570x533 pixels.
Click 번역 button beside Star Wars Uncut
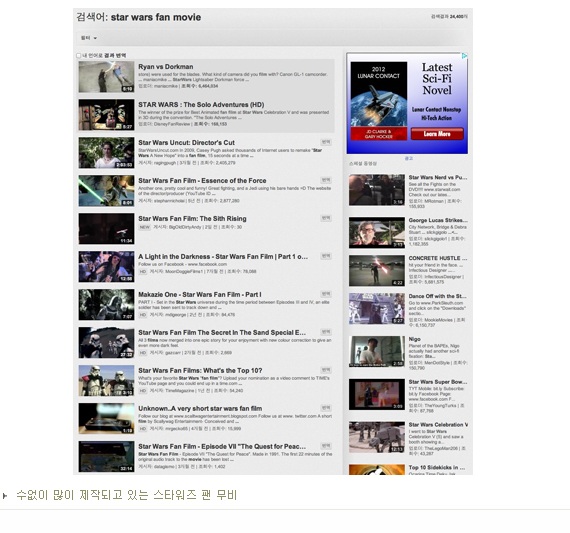point(326,142)
